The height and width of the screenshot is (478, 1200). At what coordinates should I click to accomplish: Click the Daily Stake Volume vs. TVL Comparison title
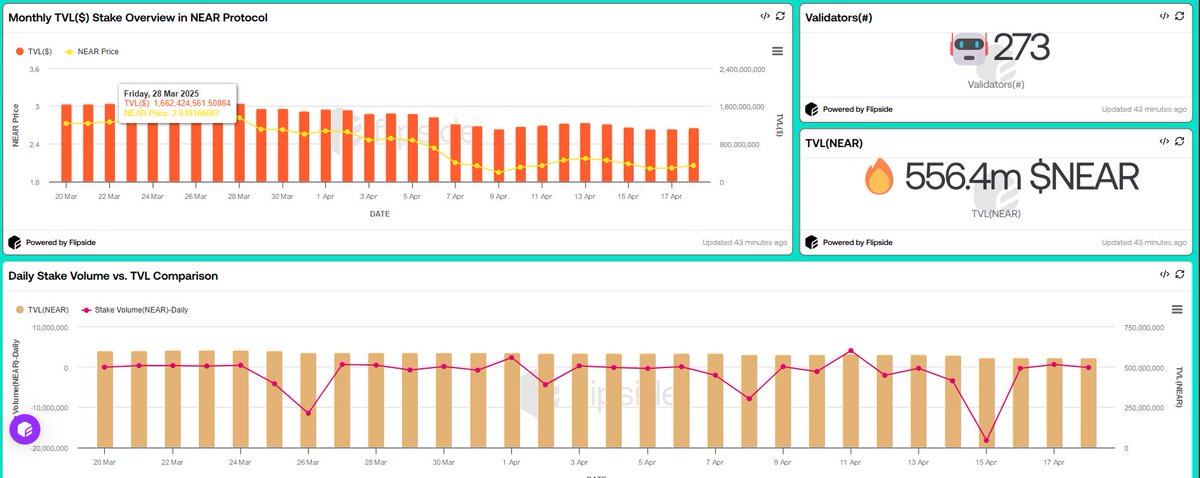(113, 275)
